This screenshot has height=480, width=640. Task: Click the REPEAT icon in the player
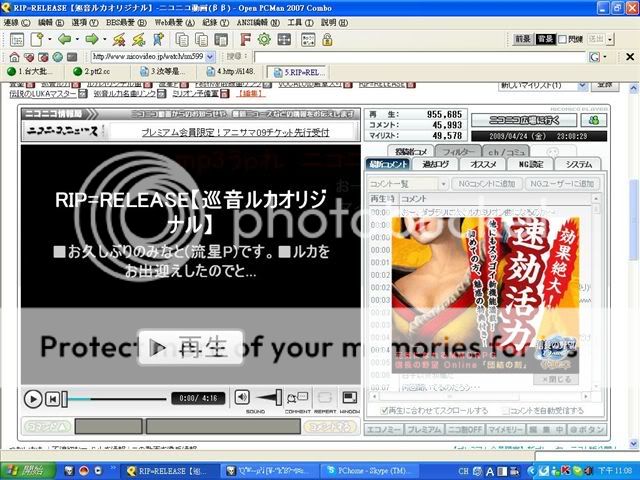324,397
